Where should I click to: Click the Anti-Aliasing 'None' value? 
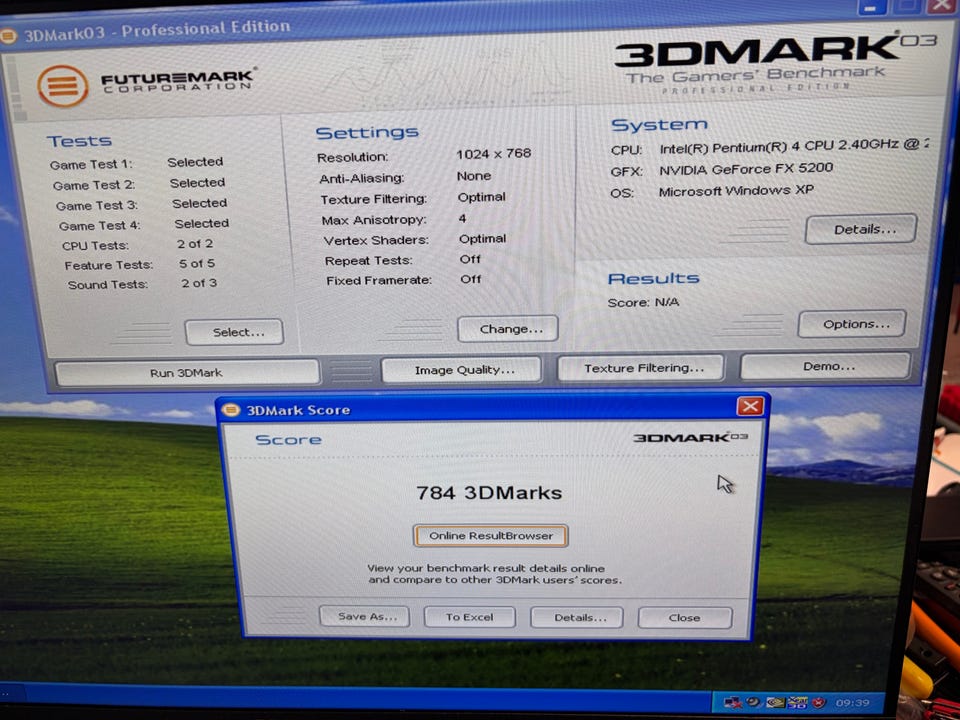tap(474, 176)
